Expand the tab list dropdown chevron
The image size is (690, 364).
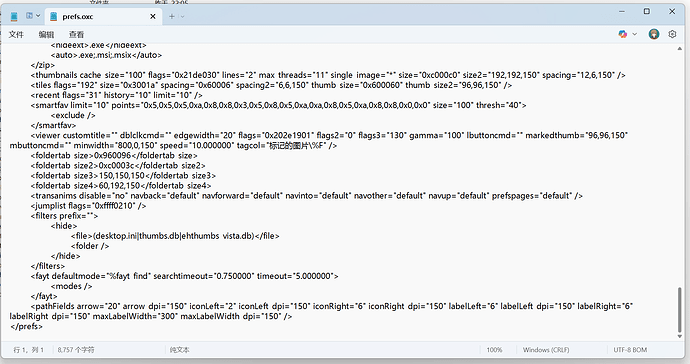click(x=38, y=16)
